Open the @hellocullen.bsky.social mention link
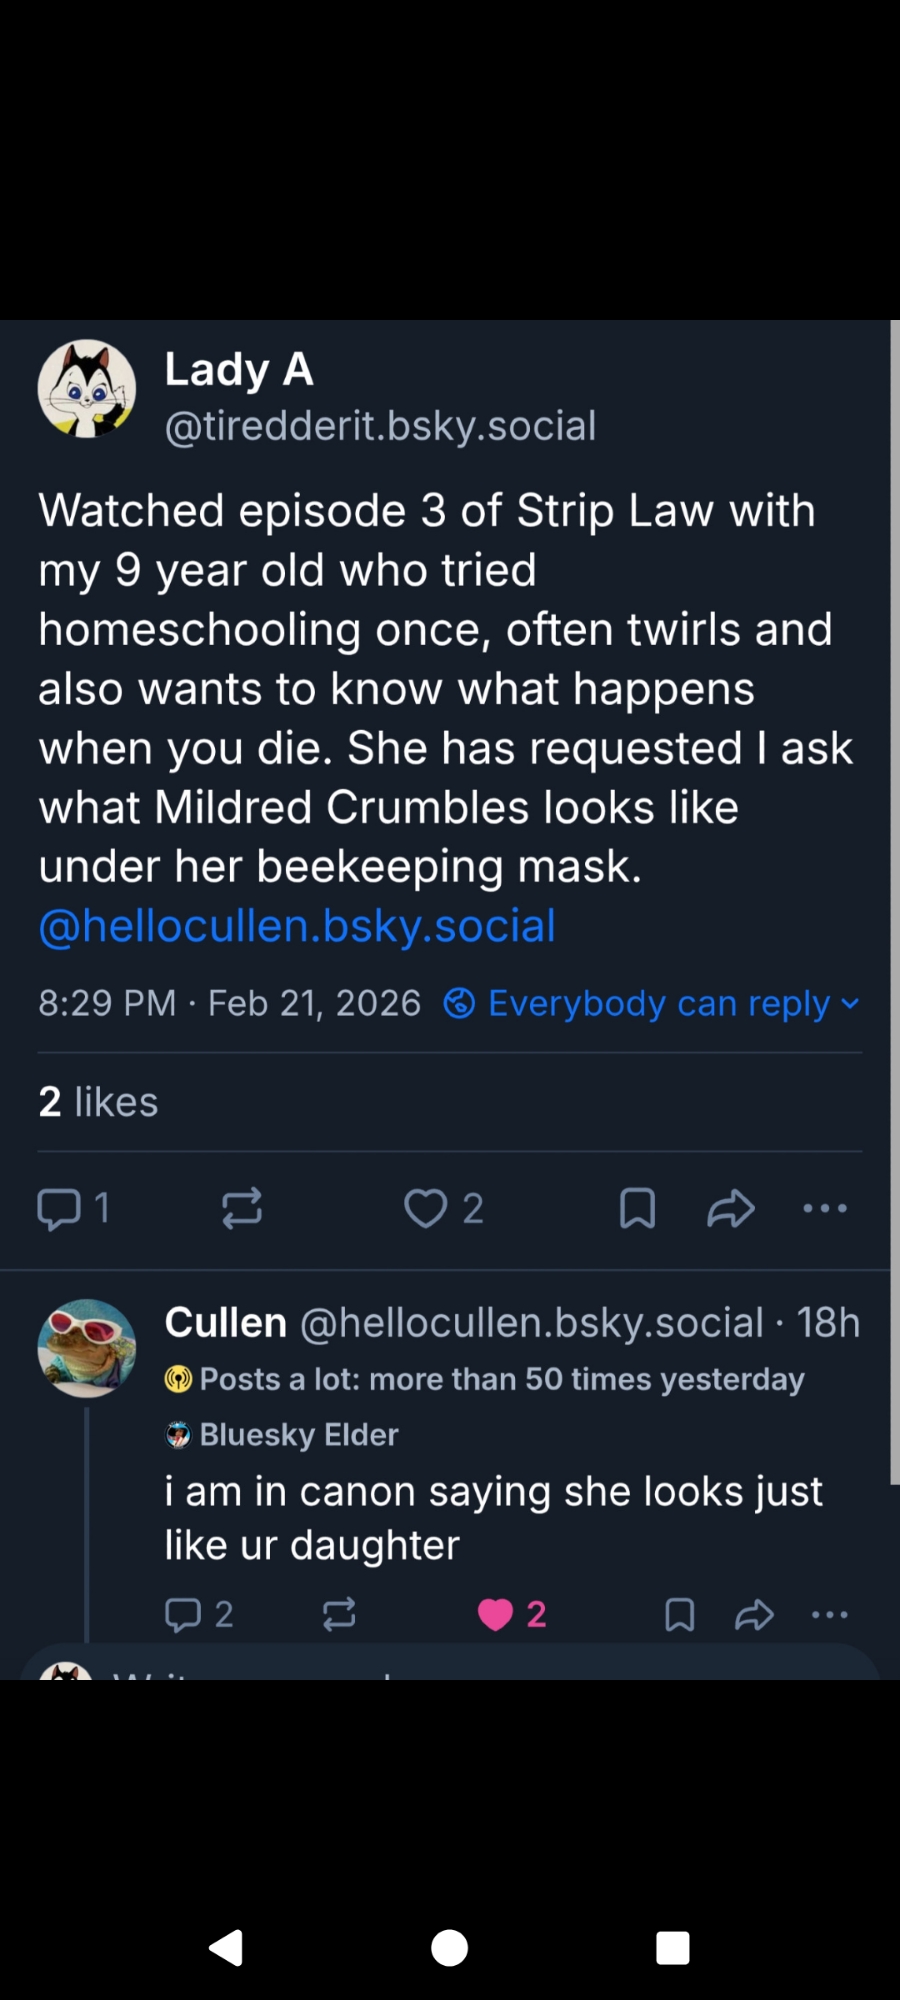The image size is (900, 2000). 297,926
